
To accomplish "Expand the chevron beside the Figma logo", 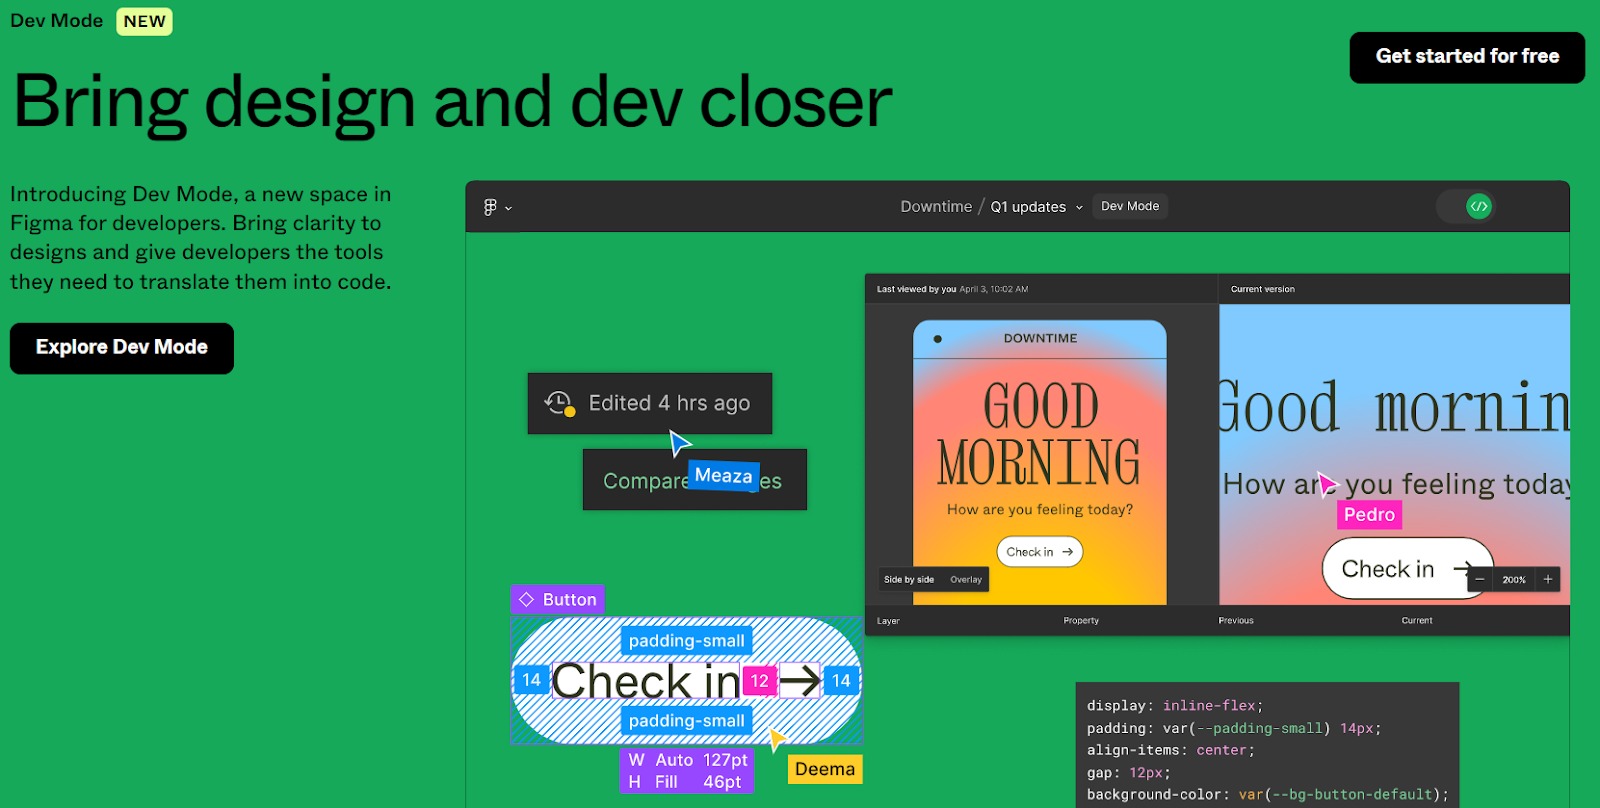I will coord(508,208).
